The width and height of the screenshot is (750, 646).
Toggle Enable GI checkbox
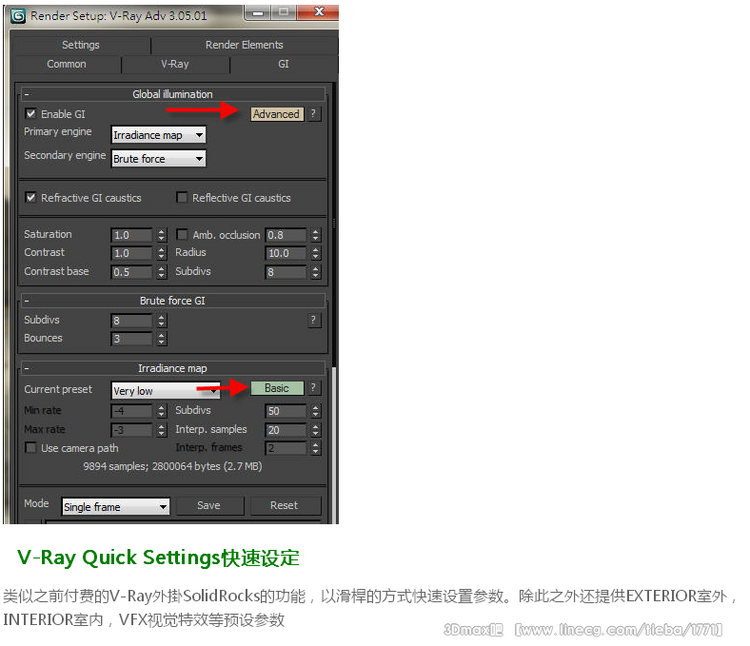(x=31, y=114)
